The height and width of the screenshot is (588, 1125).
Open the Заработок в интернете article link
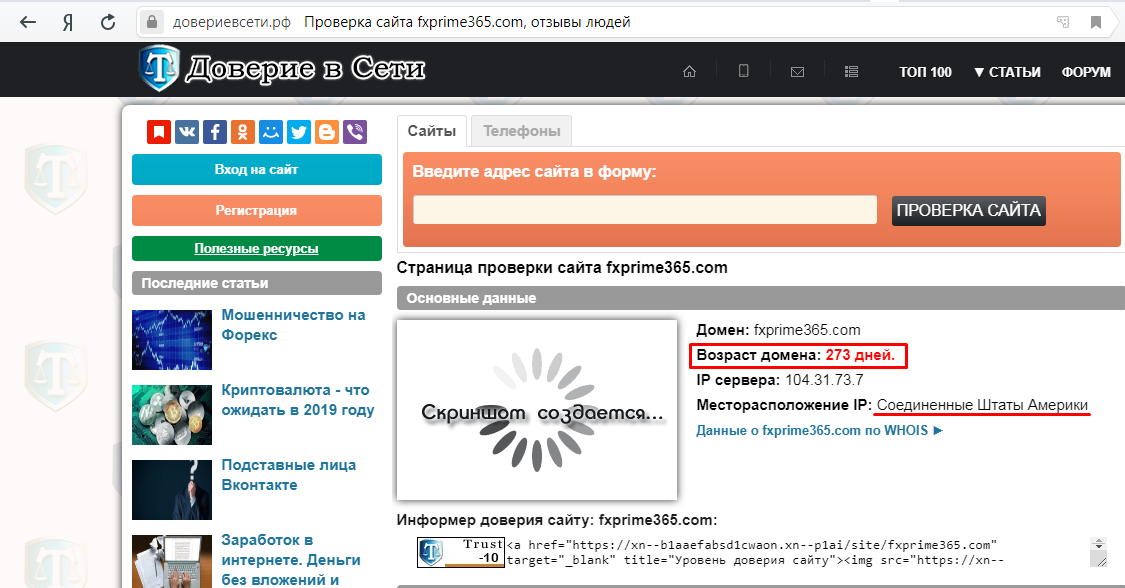click(291, 560)
